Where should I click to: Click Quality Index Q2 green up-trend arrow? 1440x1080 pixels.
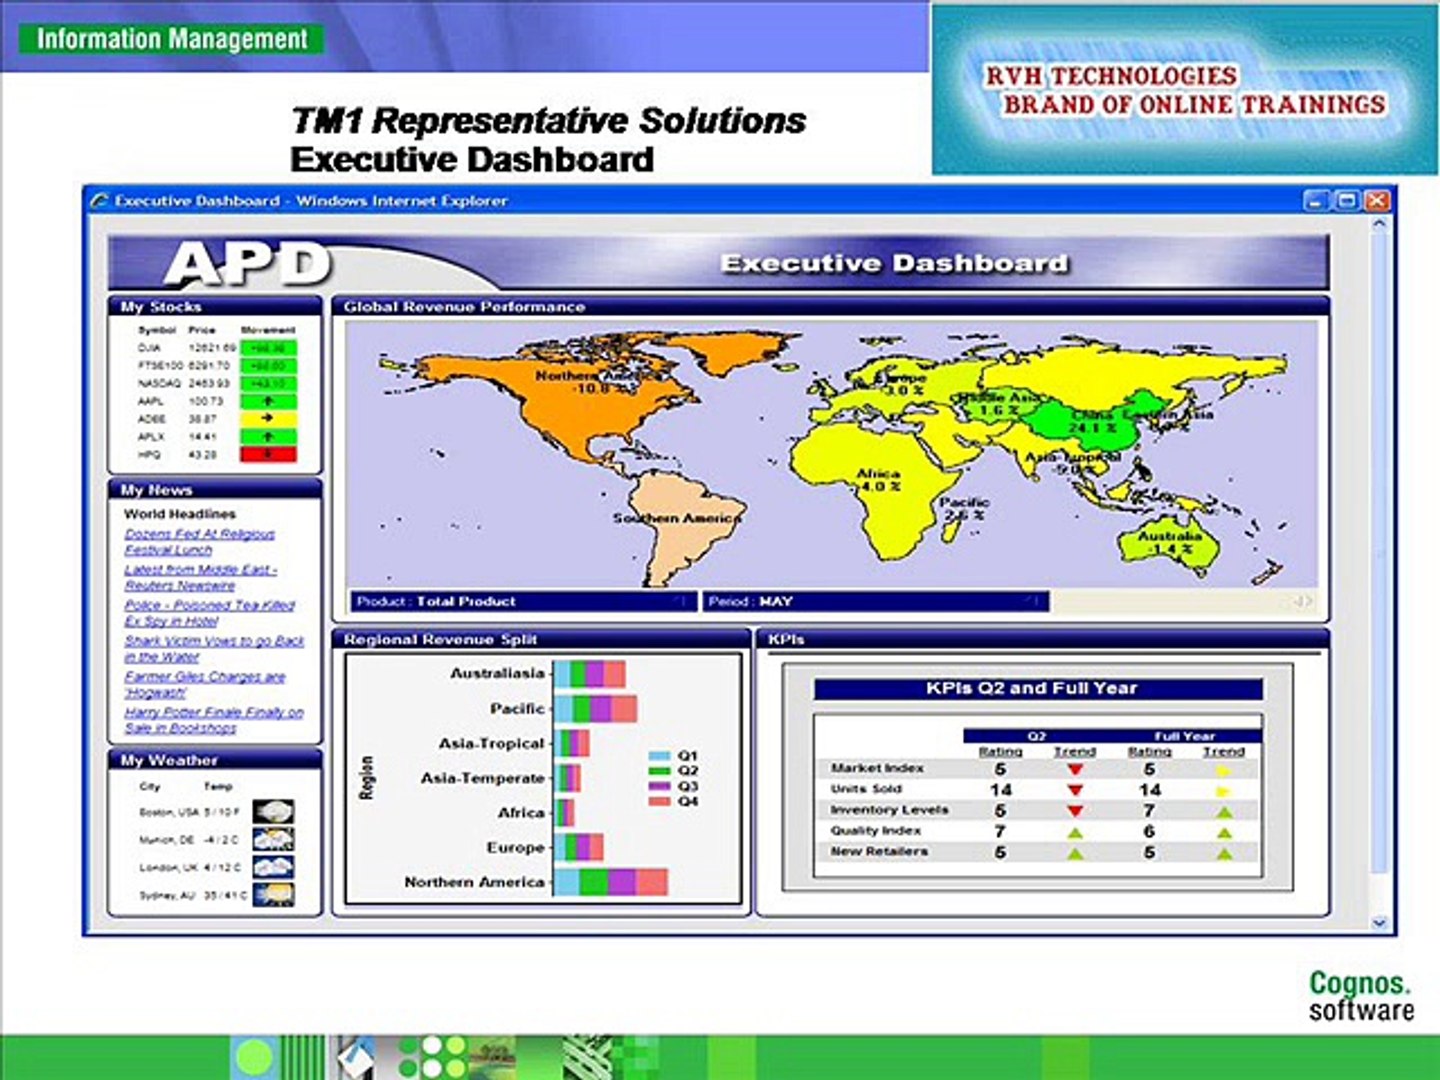point(1075,832)
